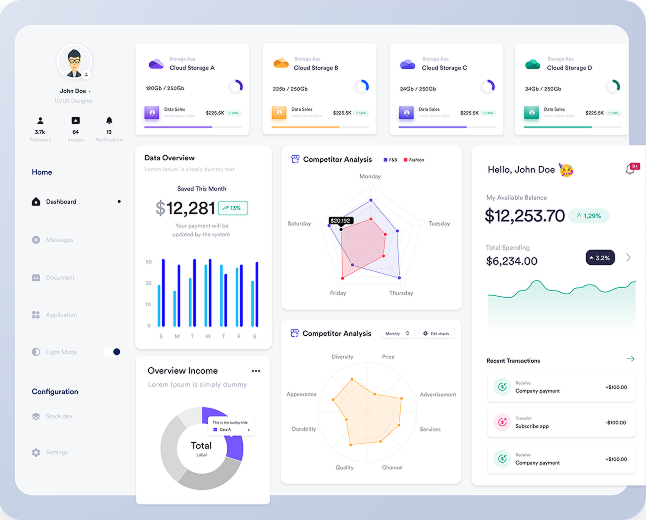Click the orange Cloud Storage B cloud icon
The width and height of the screenshot is (646, 520).
pyautogui.click(x=282, y=64)
